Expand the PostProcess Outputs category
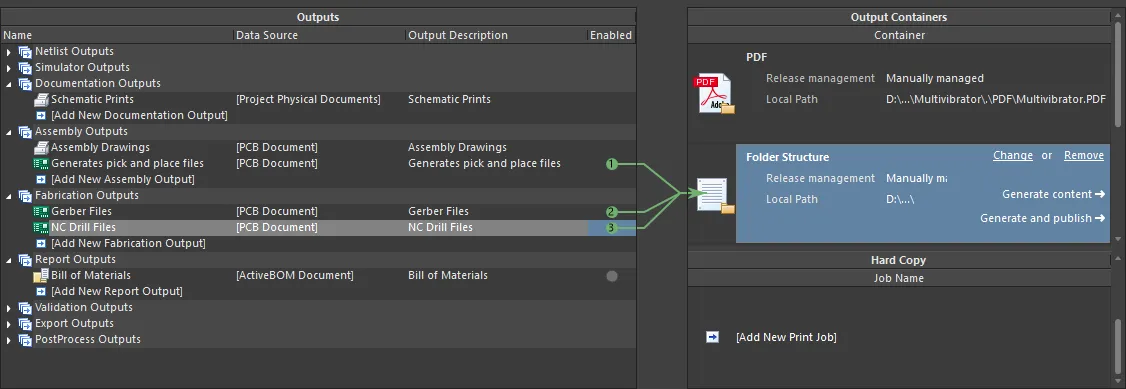 pyautogui.click(x=9, y=339)
